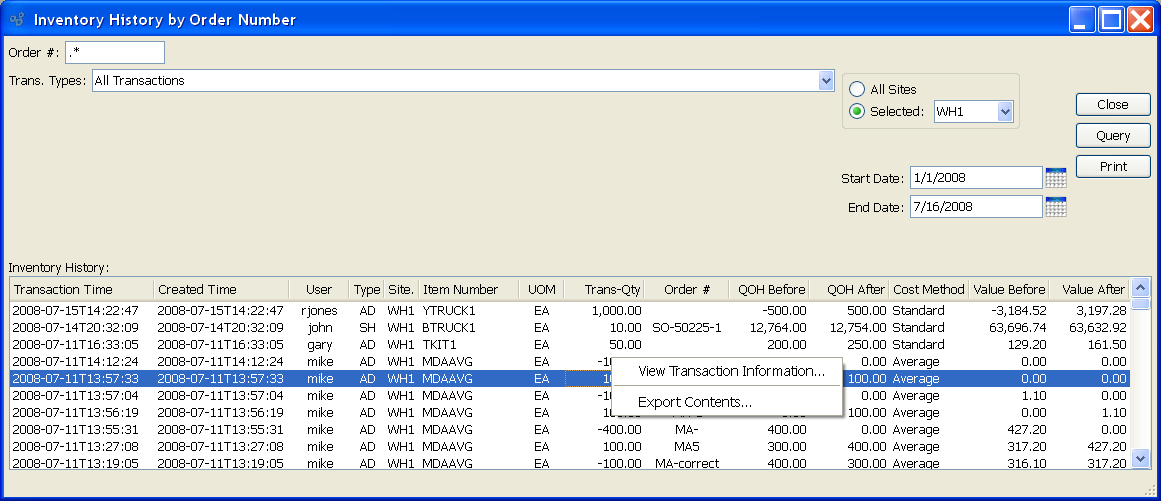Click user john in the table

click(320, 327)
